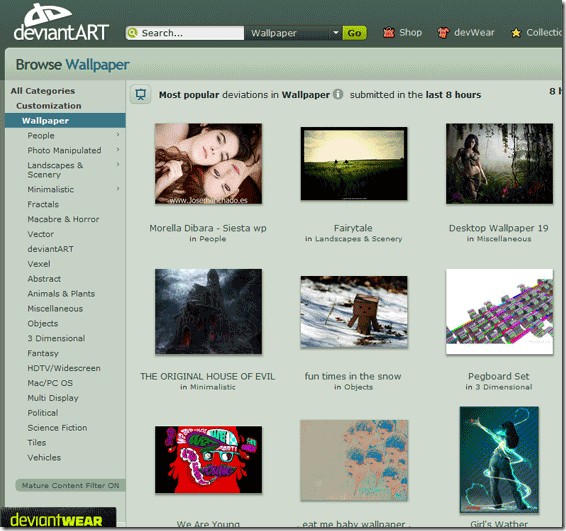Open the Multi Display category
566x531 pixels.
click(53, 398)
